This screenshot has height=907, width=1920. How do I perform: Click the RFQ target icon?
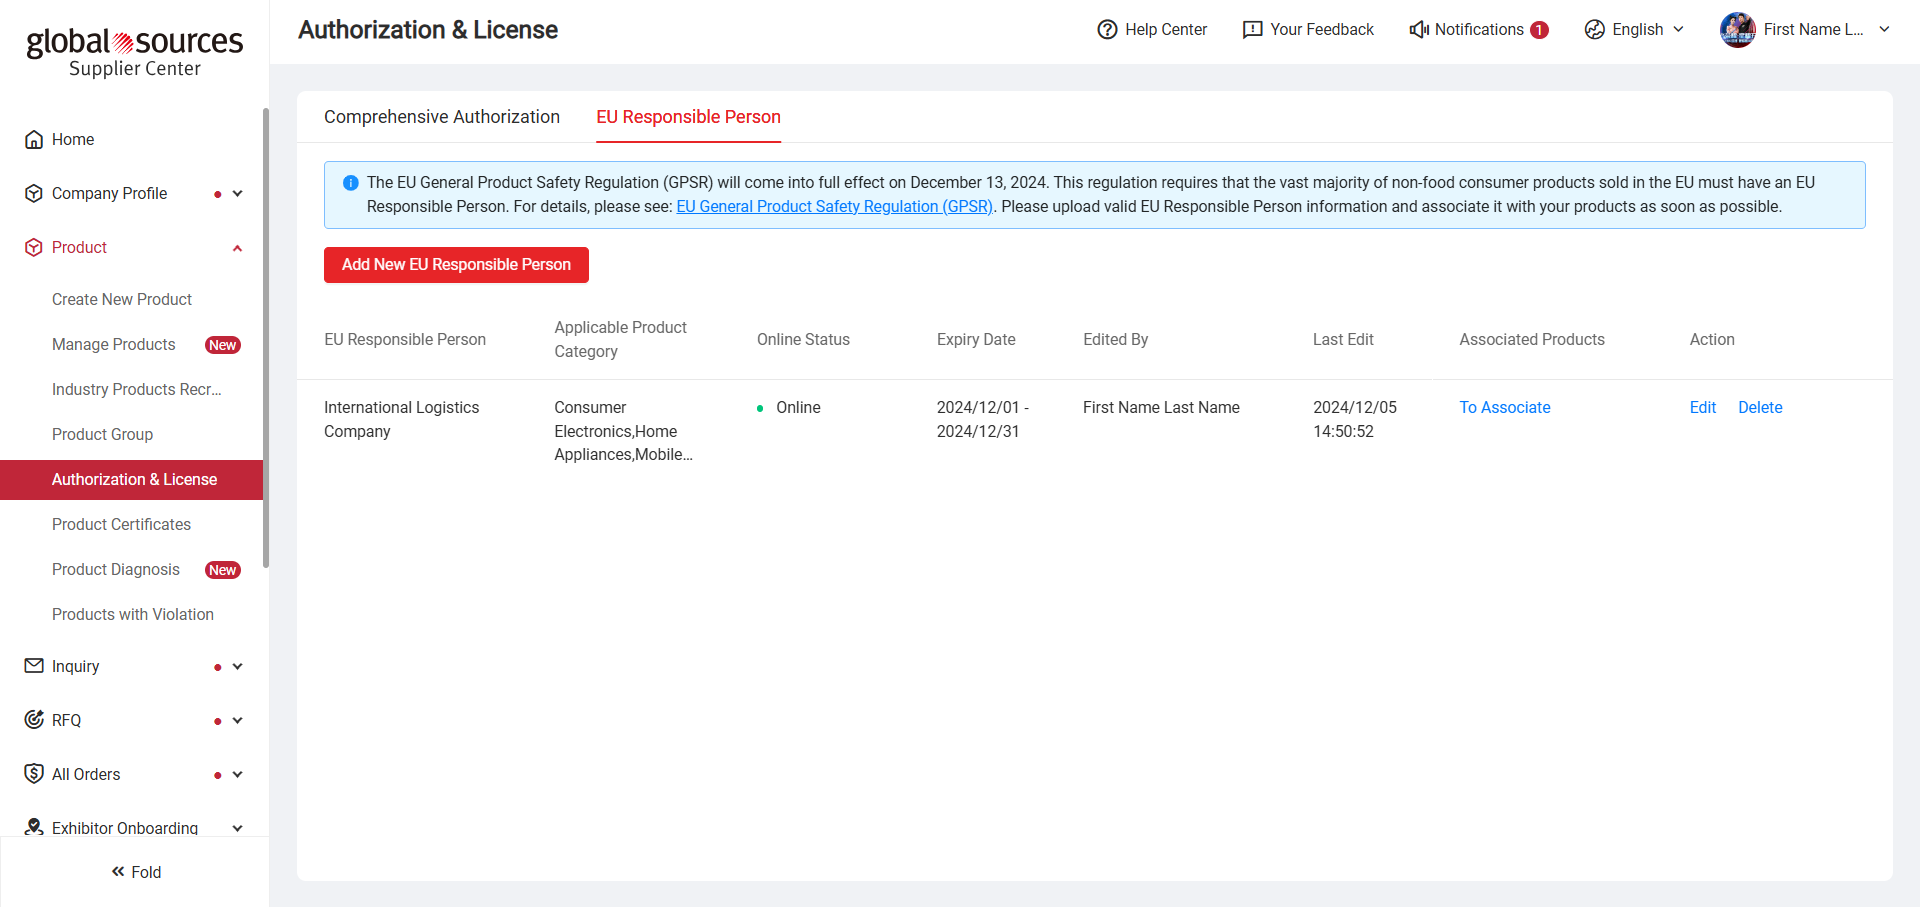(34, 720)
